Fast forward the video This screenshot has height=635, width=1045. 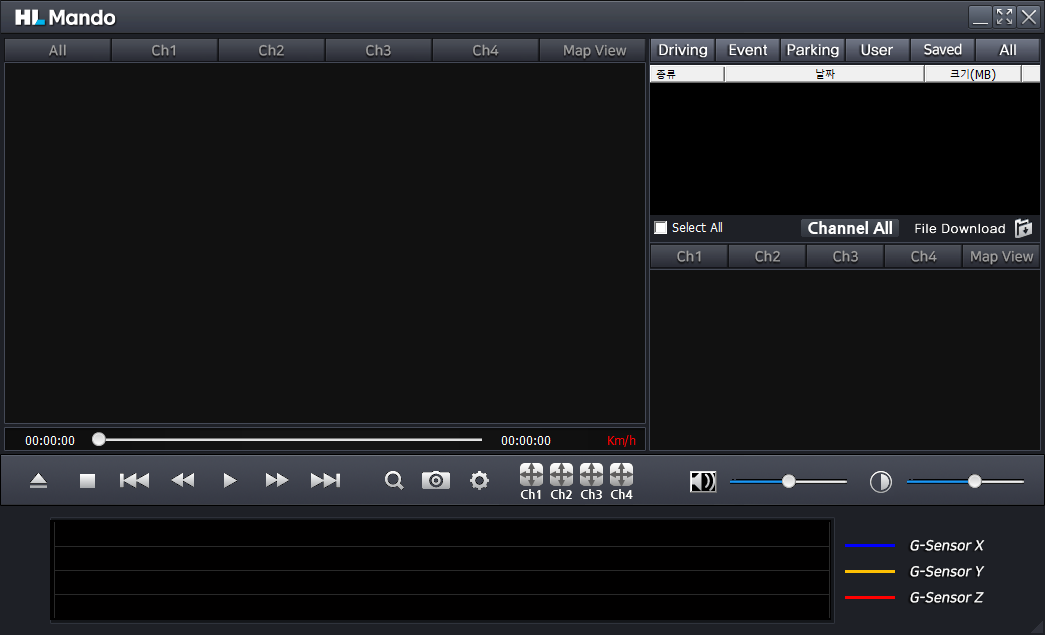[x=277, y=481]
